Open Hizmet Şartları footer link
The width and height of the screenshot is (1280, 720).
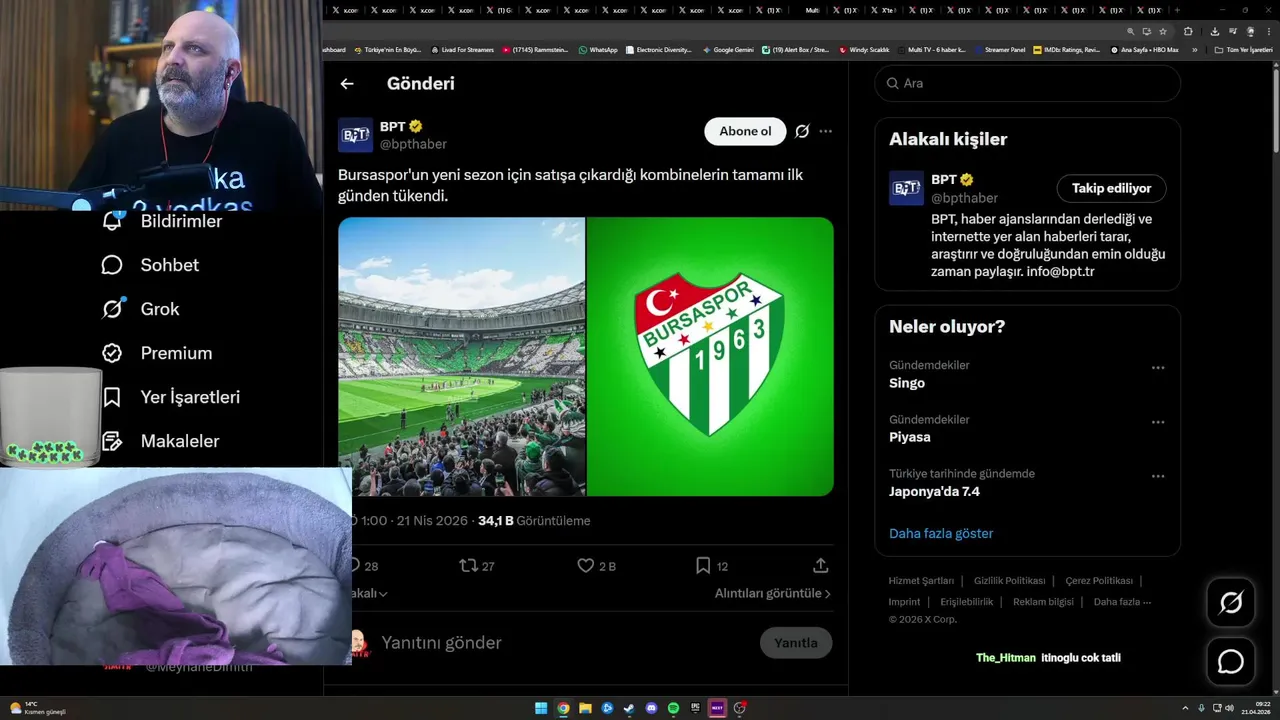921,581
